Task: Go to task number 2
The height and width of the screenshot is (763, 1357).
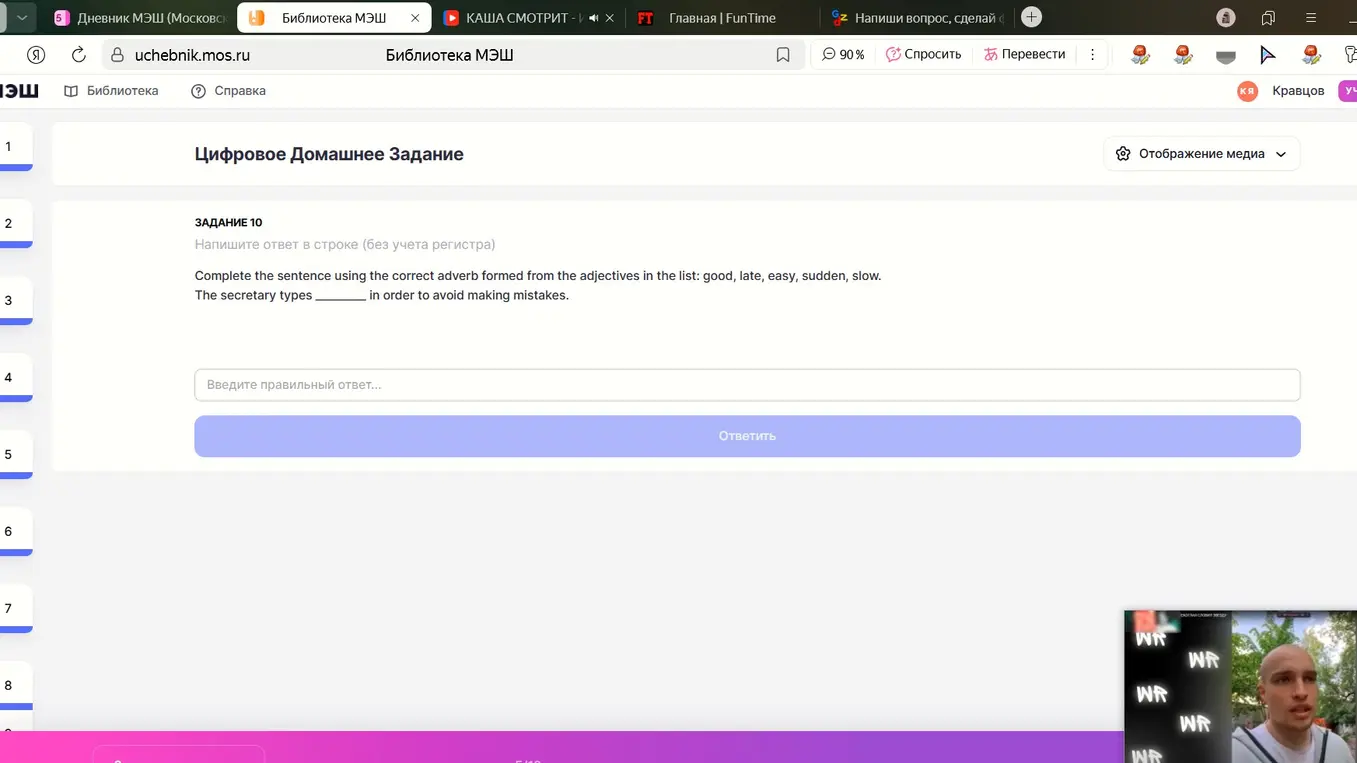Action: point(14,224)
